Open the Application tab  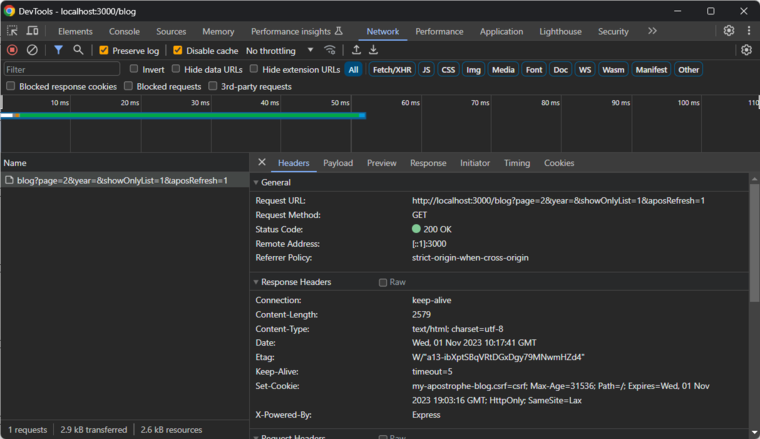[x=501, y=31]
